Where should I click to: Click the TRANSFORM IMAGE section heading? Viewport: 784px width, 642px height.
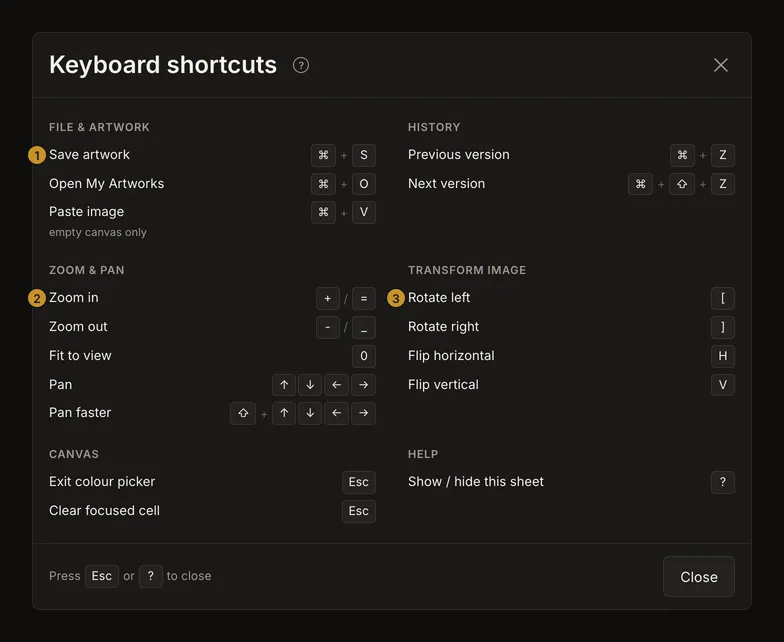point(467,270)
